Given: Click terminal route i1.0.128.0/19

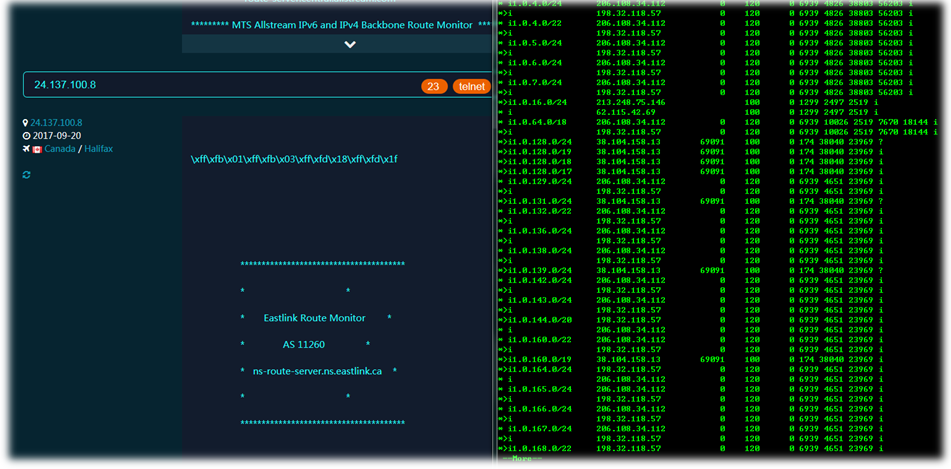Looking at the screenshot, I should [x=539, y=152].
